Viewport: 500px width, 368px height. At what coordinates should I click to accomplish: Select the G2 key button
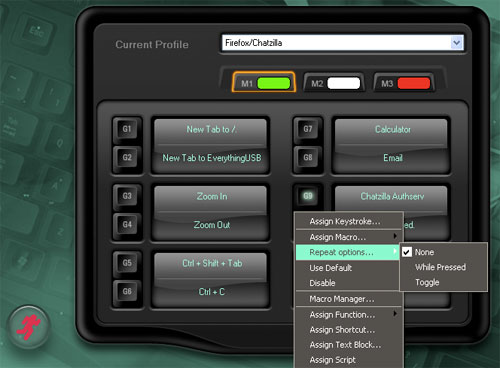(x=127, y=157)
